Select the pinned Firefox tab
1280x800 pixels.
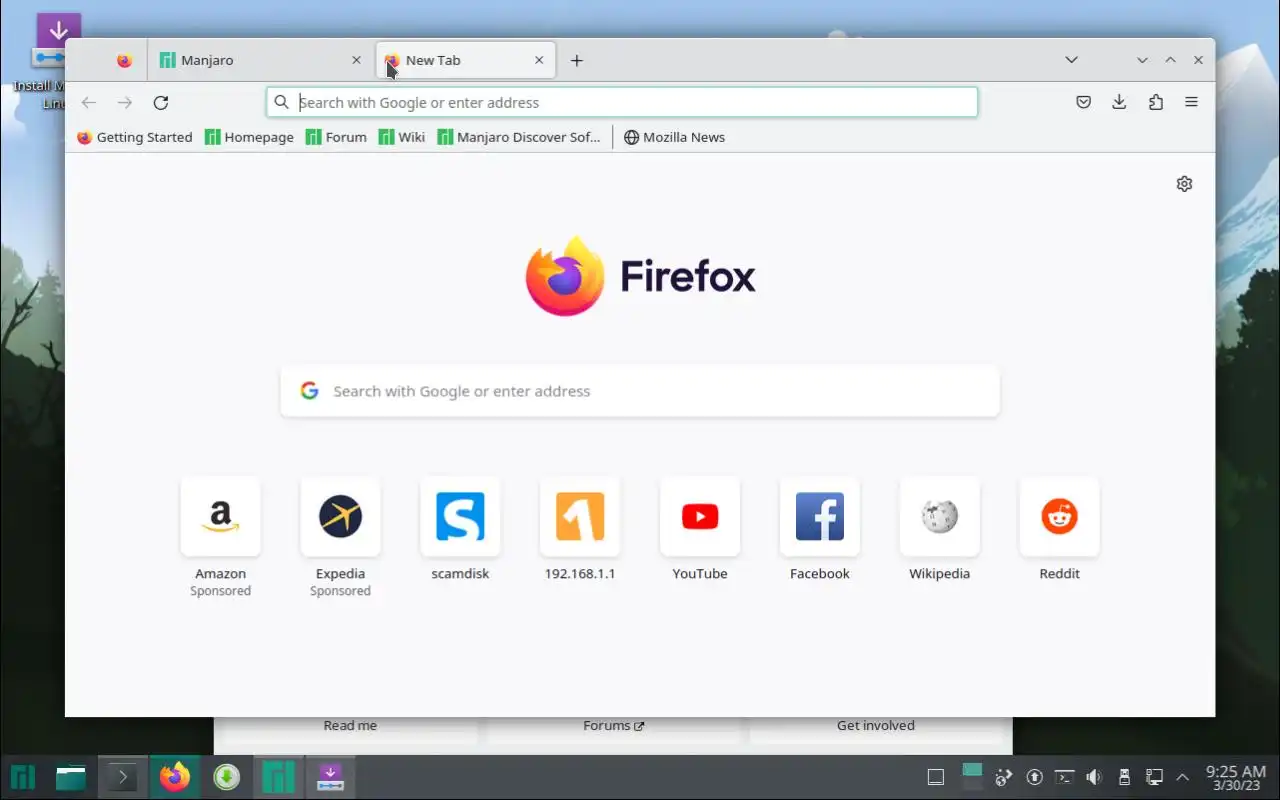pyautogui.click(x=124, y=60)
